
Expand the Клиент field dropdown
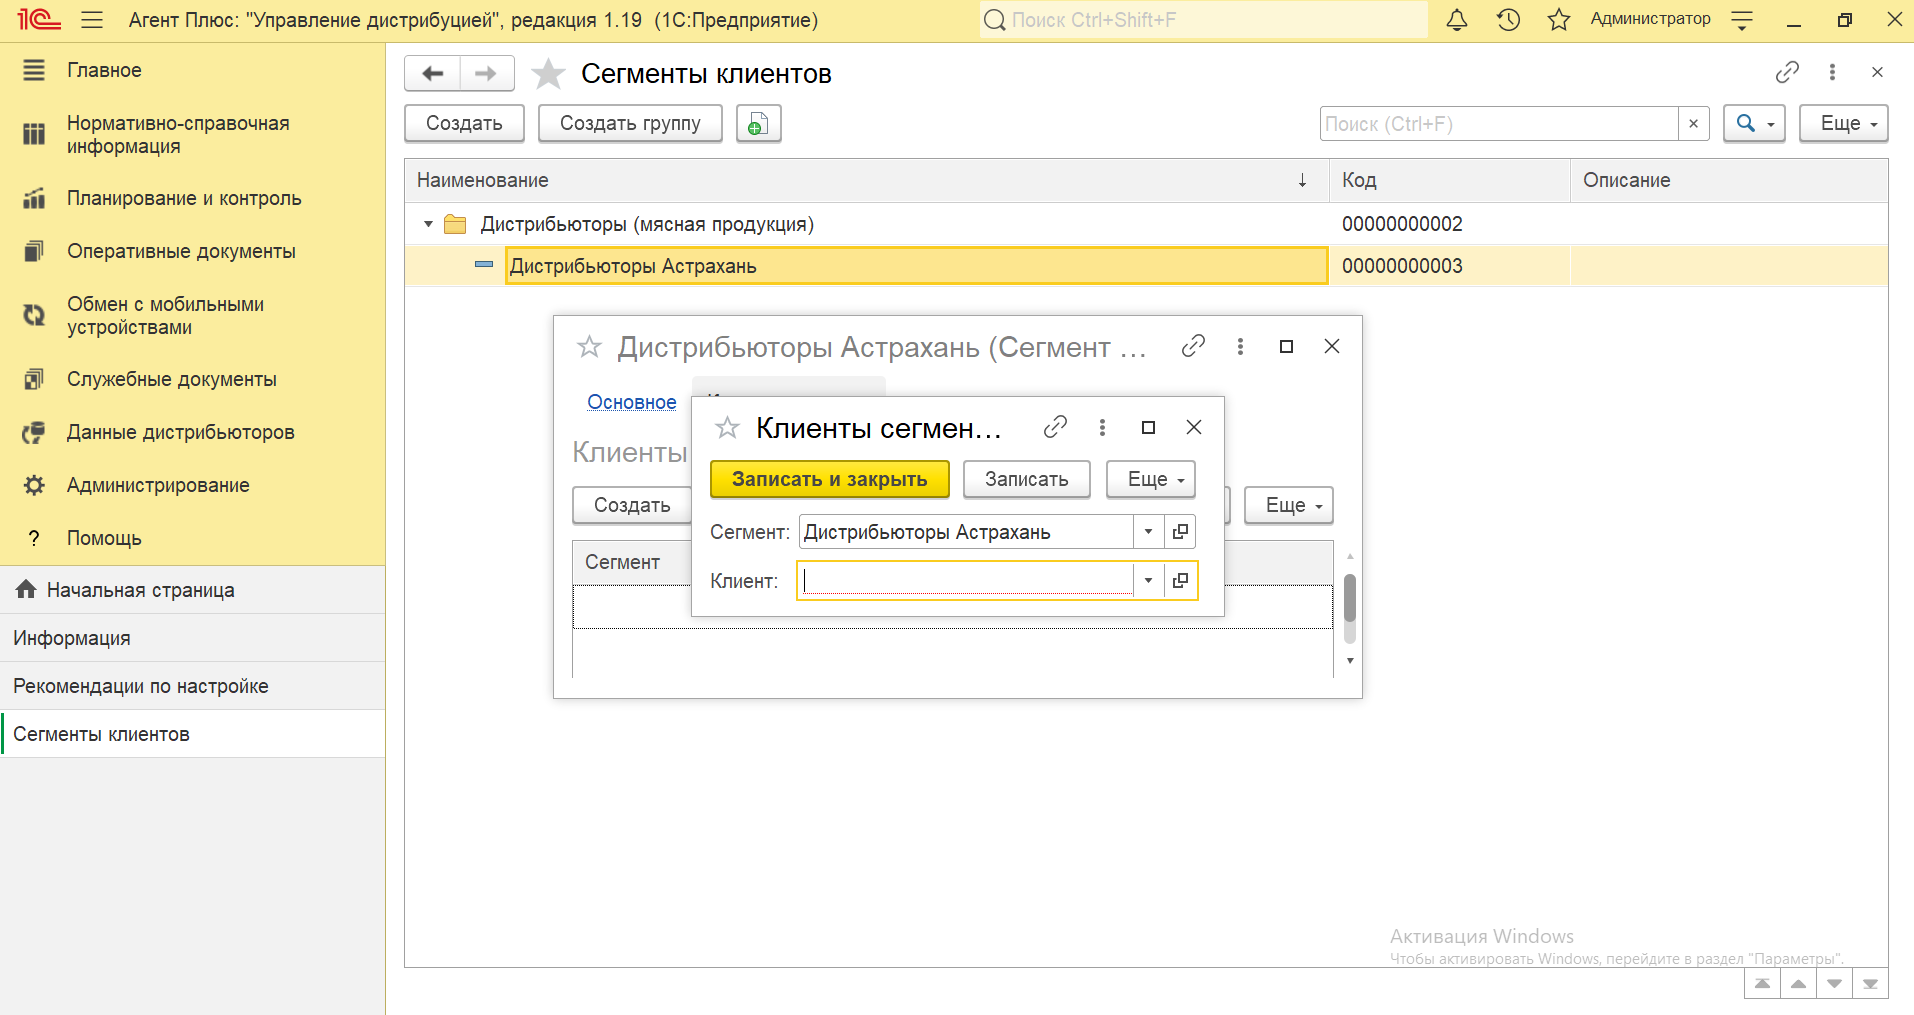(1148, 581)
